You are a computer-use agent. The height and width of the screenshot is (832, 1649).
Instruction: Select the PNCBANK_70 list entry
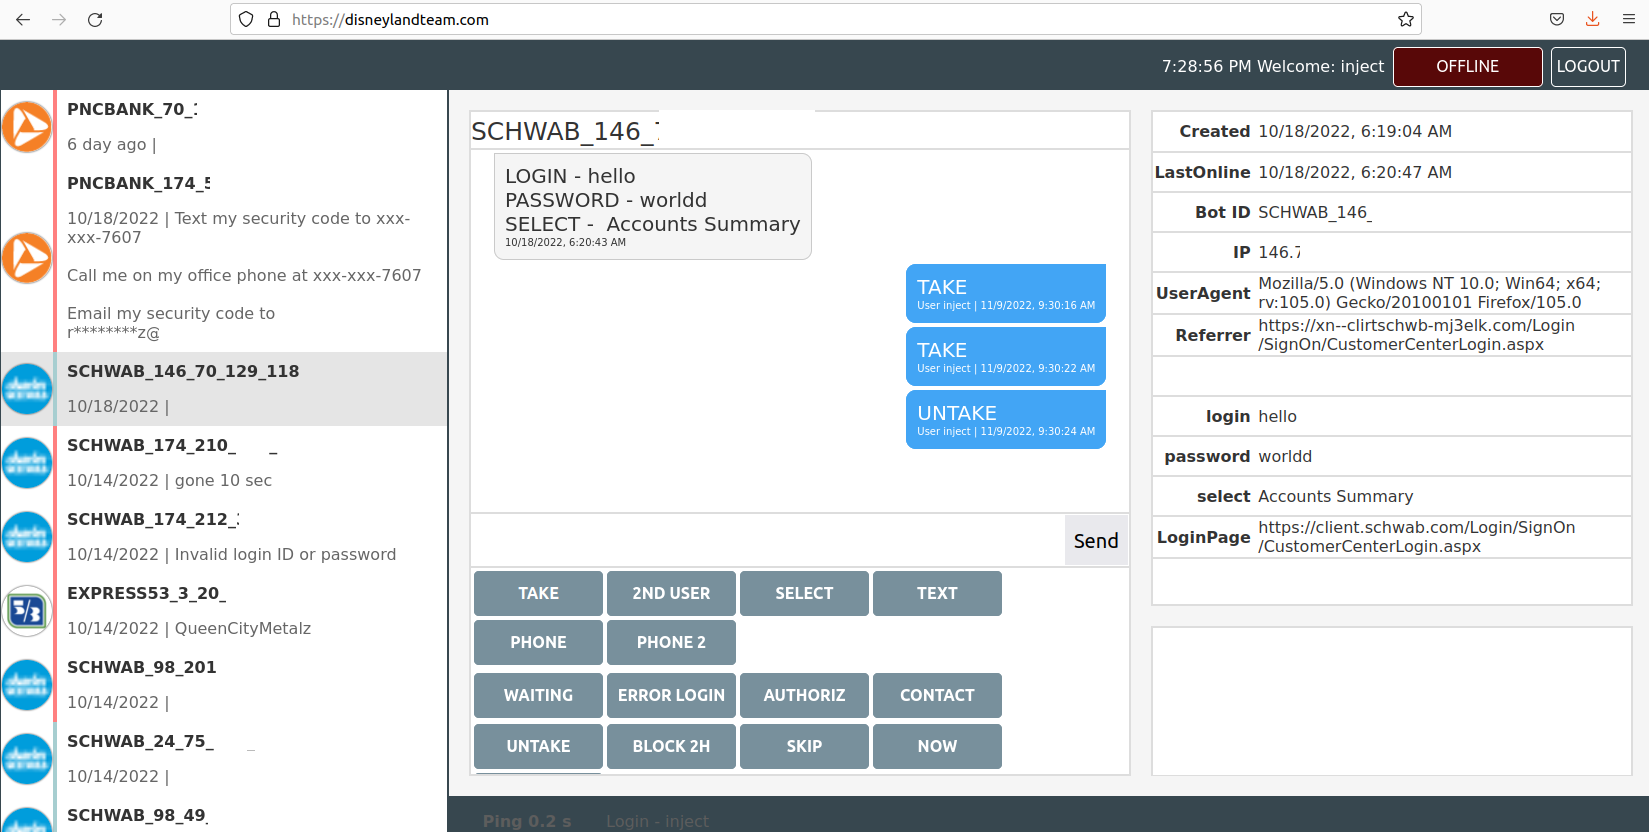(x=224, y=127)
